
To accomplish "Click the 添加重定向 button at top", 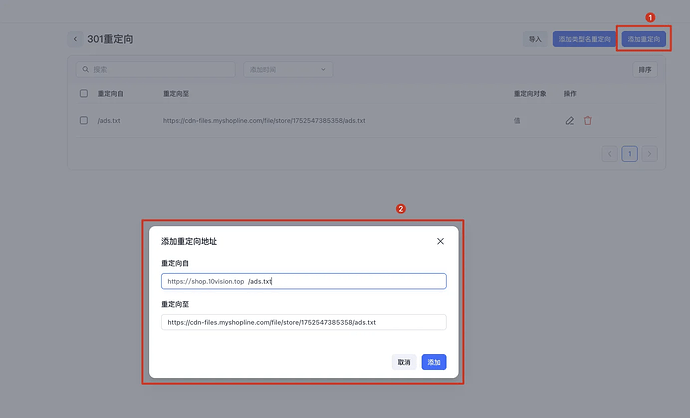I will [643, 39].
